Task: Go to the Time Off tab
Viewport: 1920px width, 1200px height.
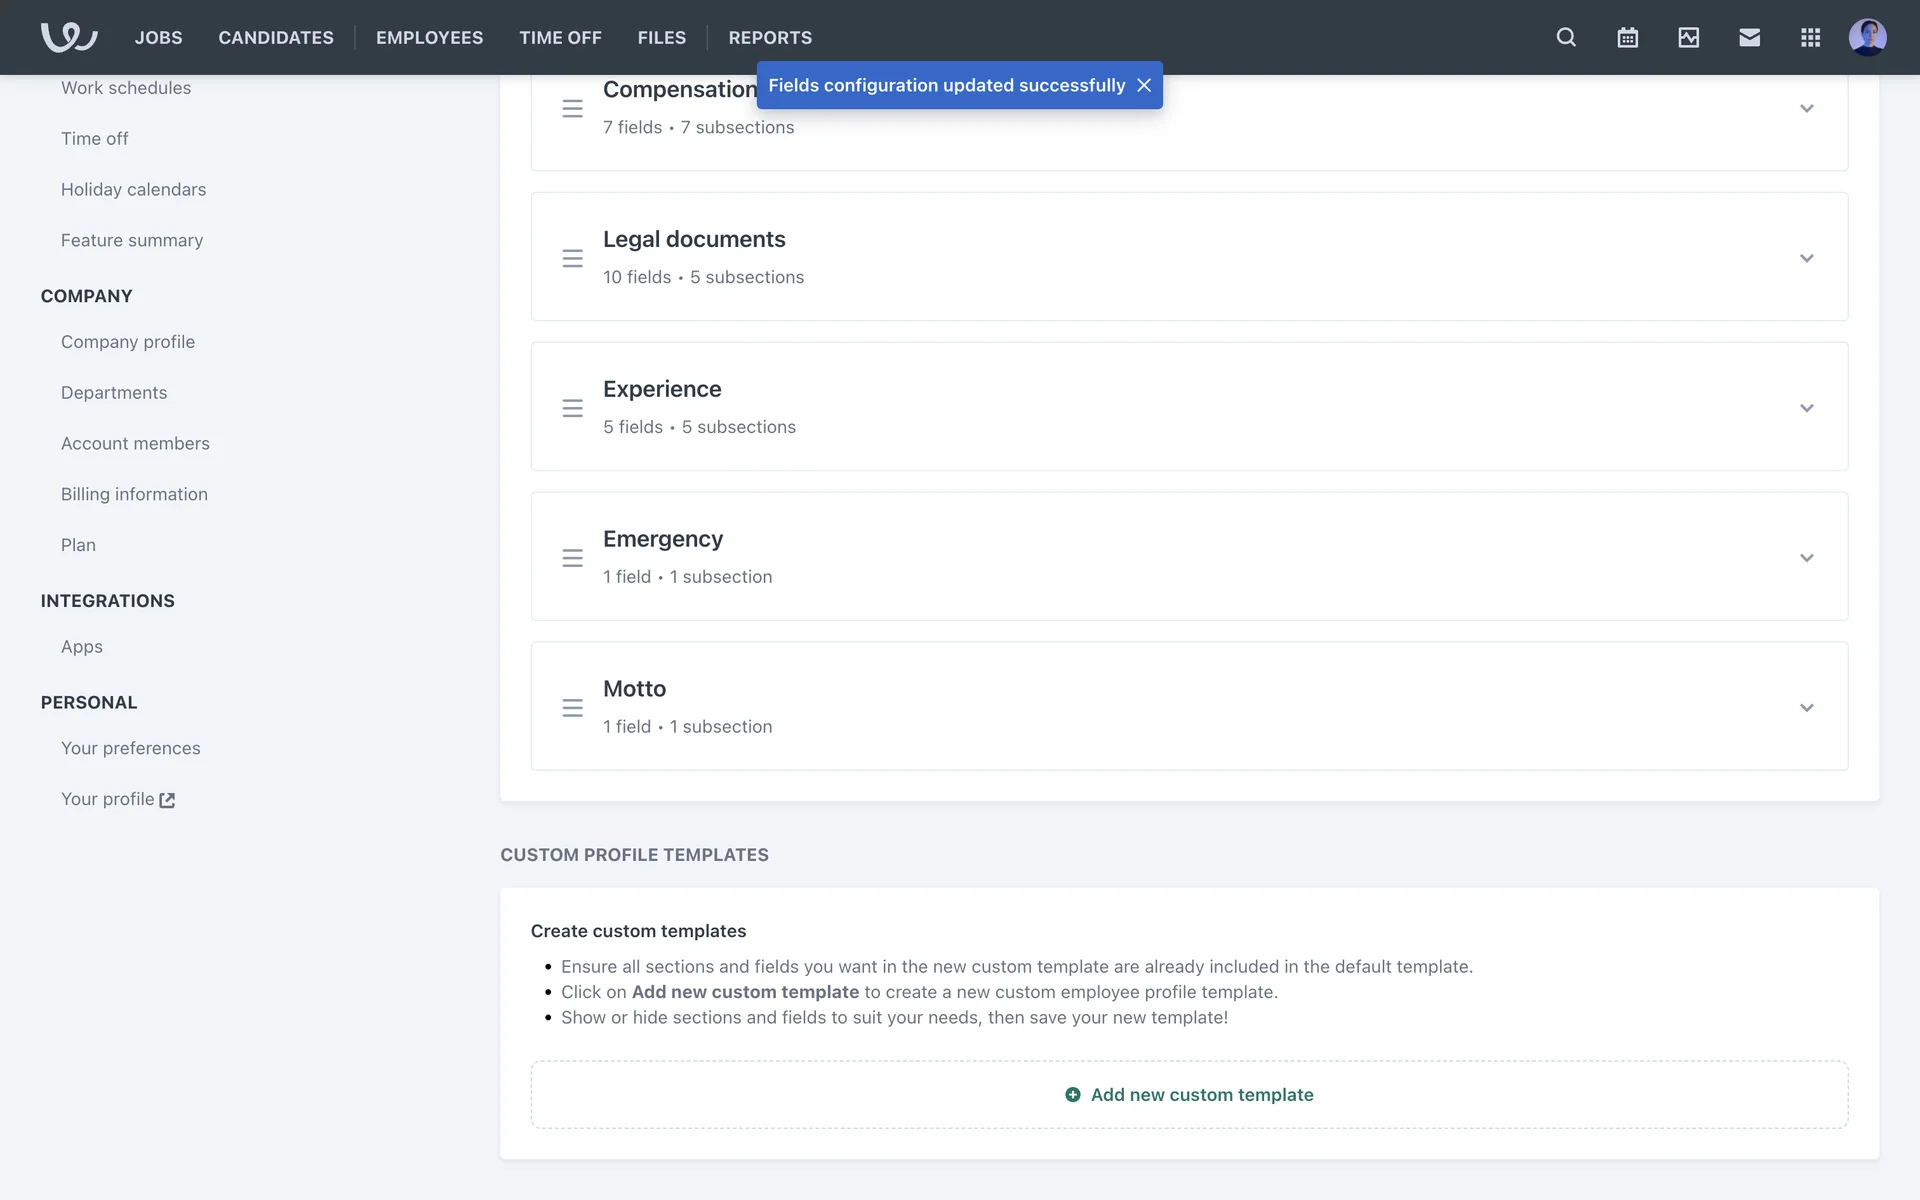Action: click(x=560, y=37)
